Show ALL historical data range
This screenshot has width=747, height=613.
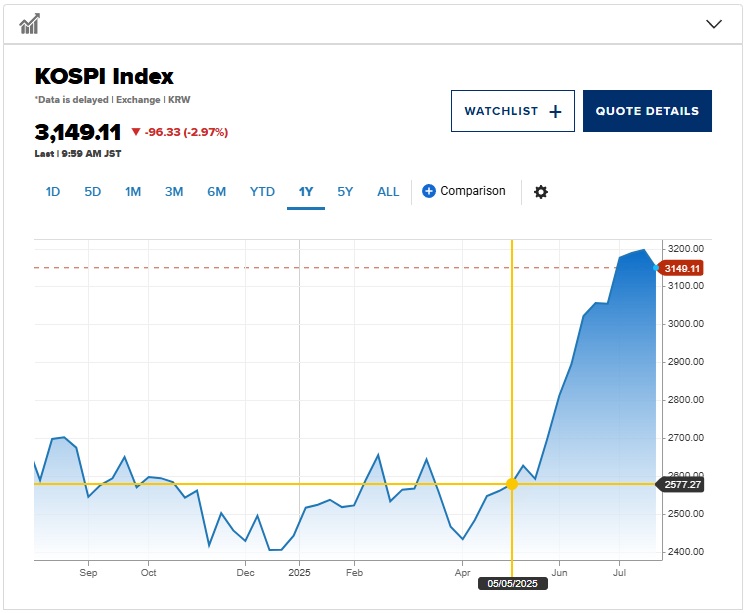point(388,191)
